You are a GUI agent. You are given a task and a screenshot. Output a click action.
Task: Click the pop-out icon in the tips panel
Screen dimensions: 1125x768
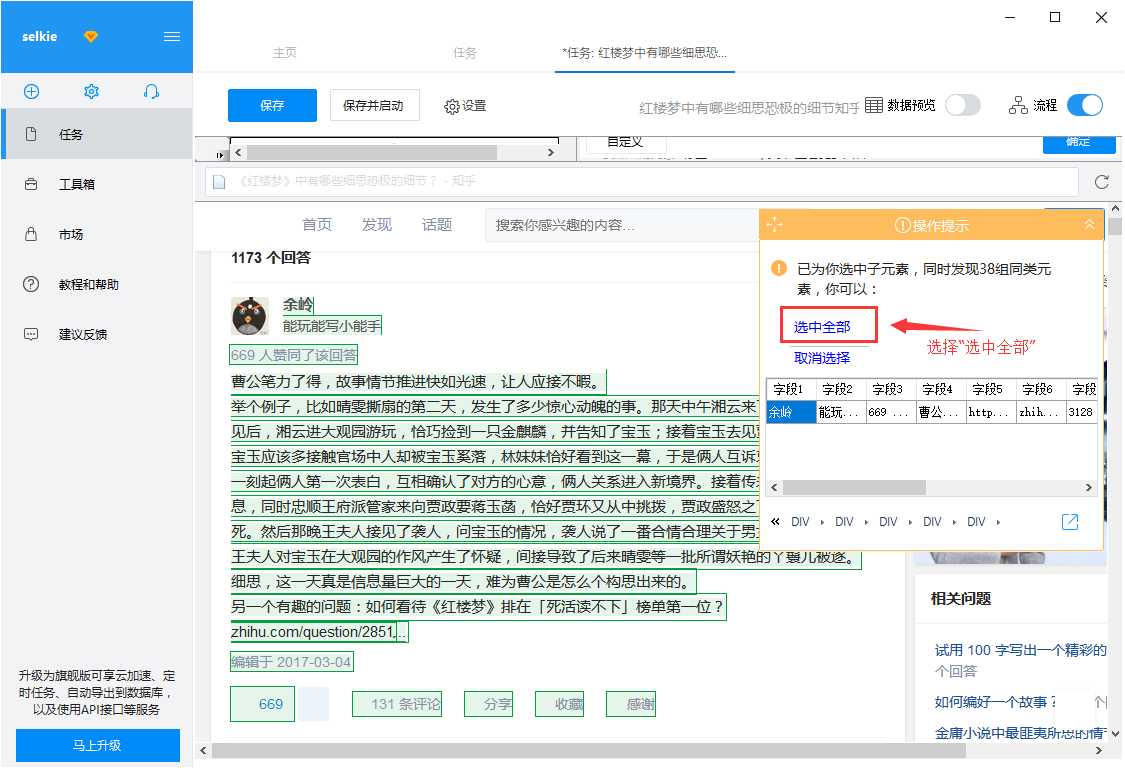pos(1070,522)
